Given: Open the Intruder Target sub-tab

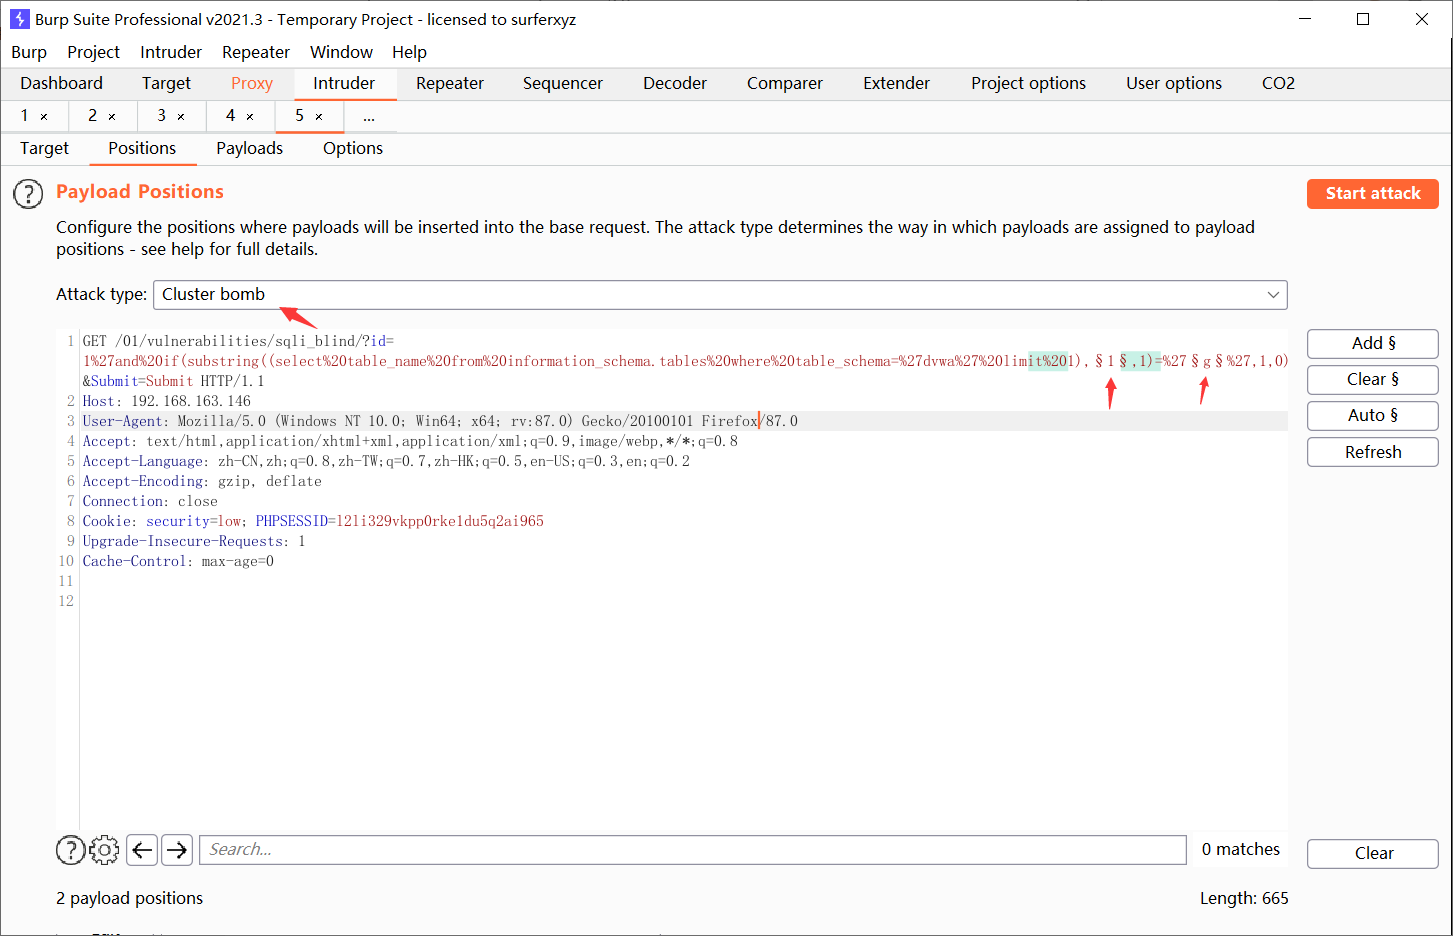Looking at the screenshot, I should [x=45, y=149].
